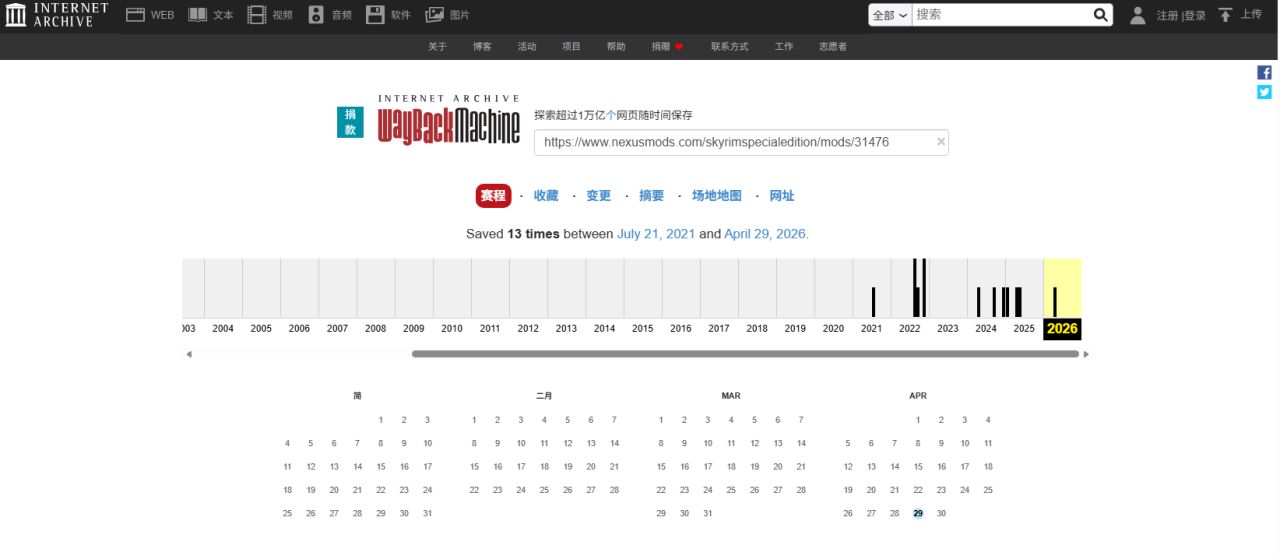Screen dimensions: 1280x556
Task: Clear the Wayback URL field
Action: [940, 142]
